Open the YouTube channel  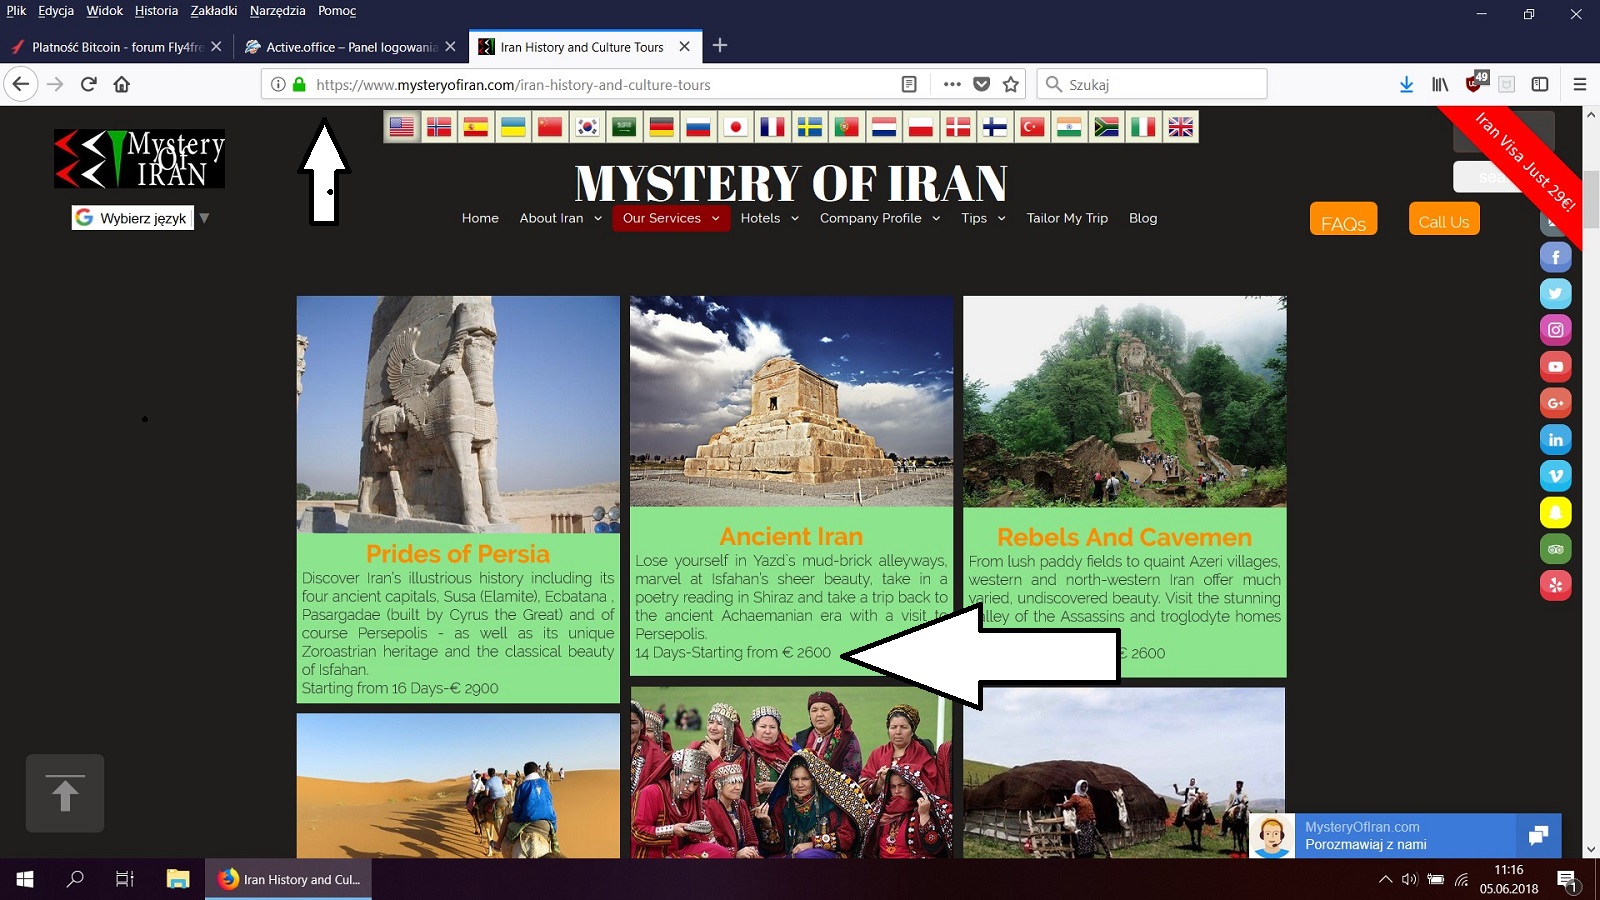click(x=1555, y=367)
